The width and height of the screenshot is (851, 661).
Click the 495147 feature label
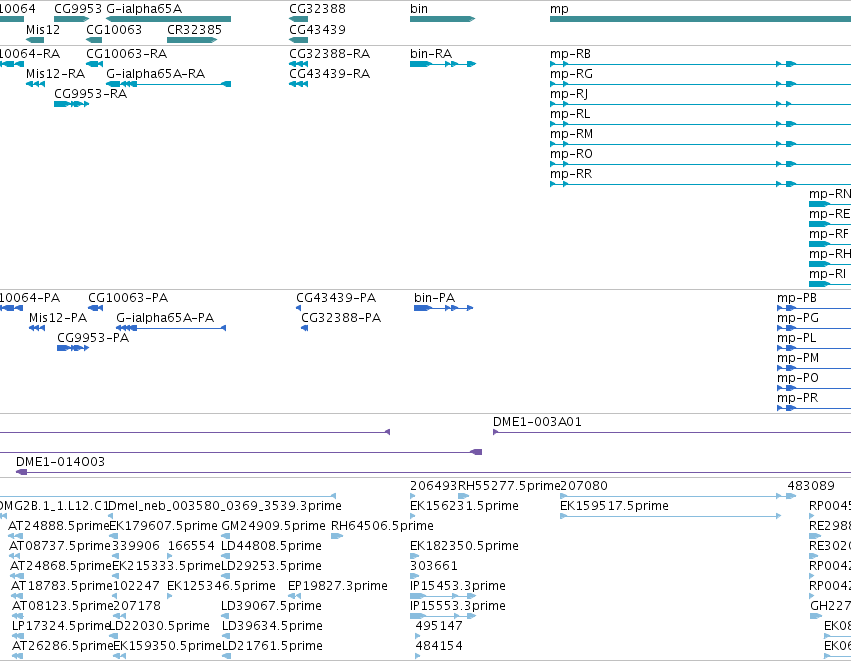click(x=439, y=626)
